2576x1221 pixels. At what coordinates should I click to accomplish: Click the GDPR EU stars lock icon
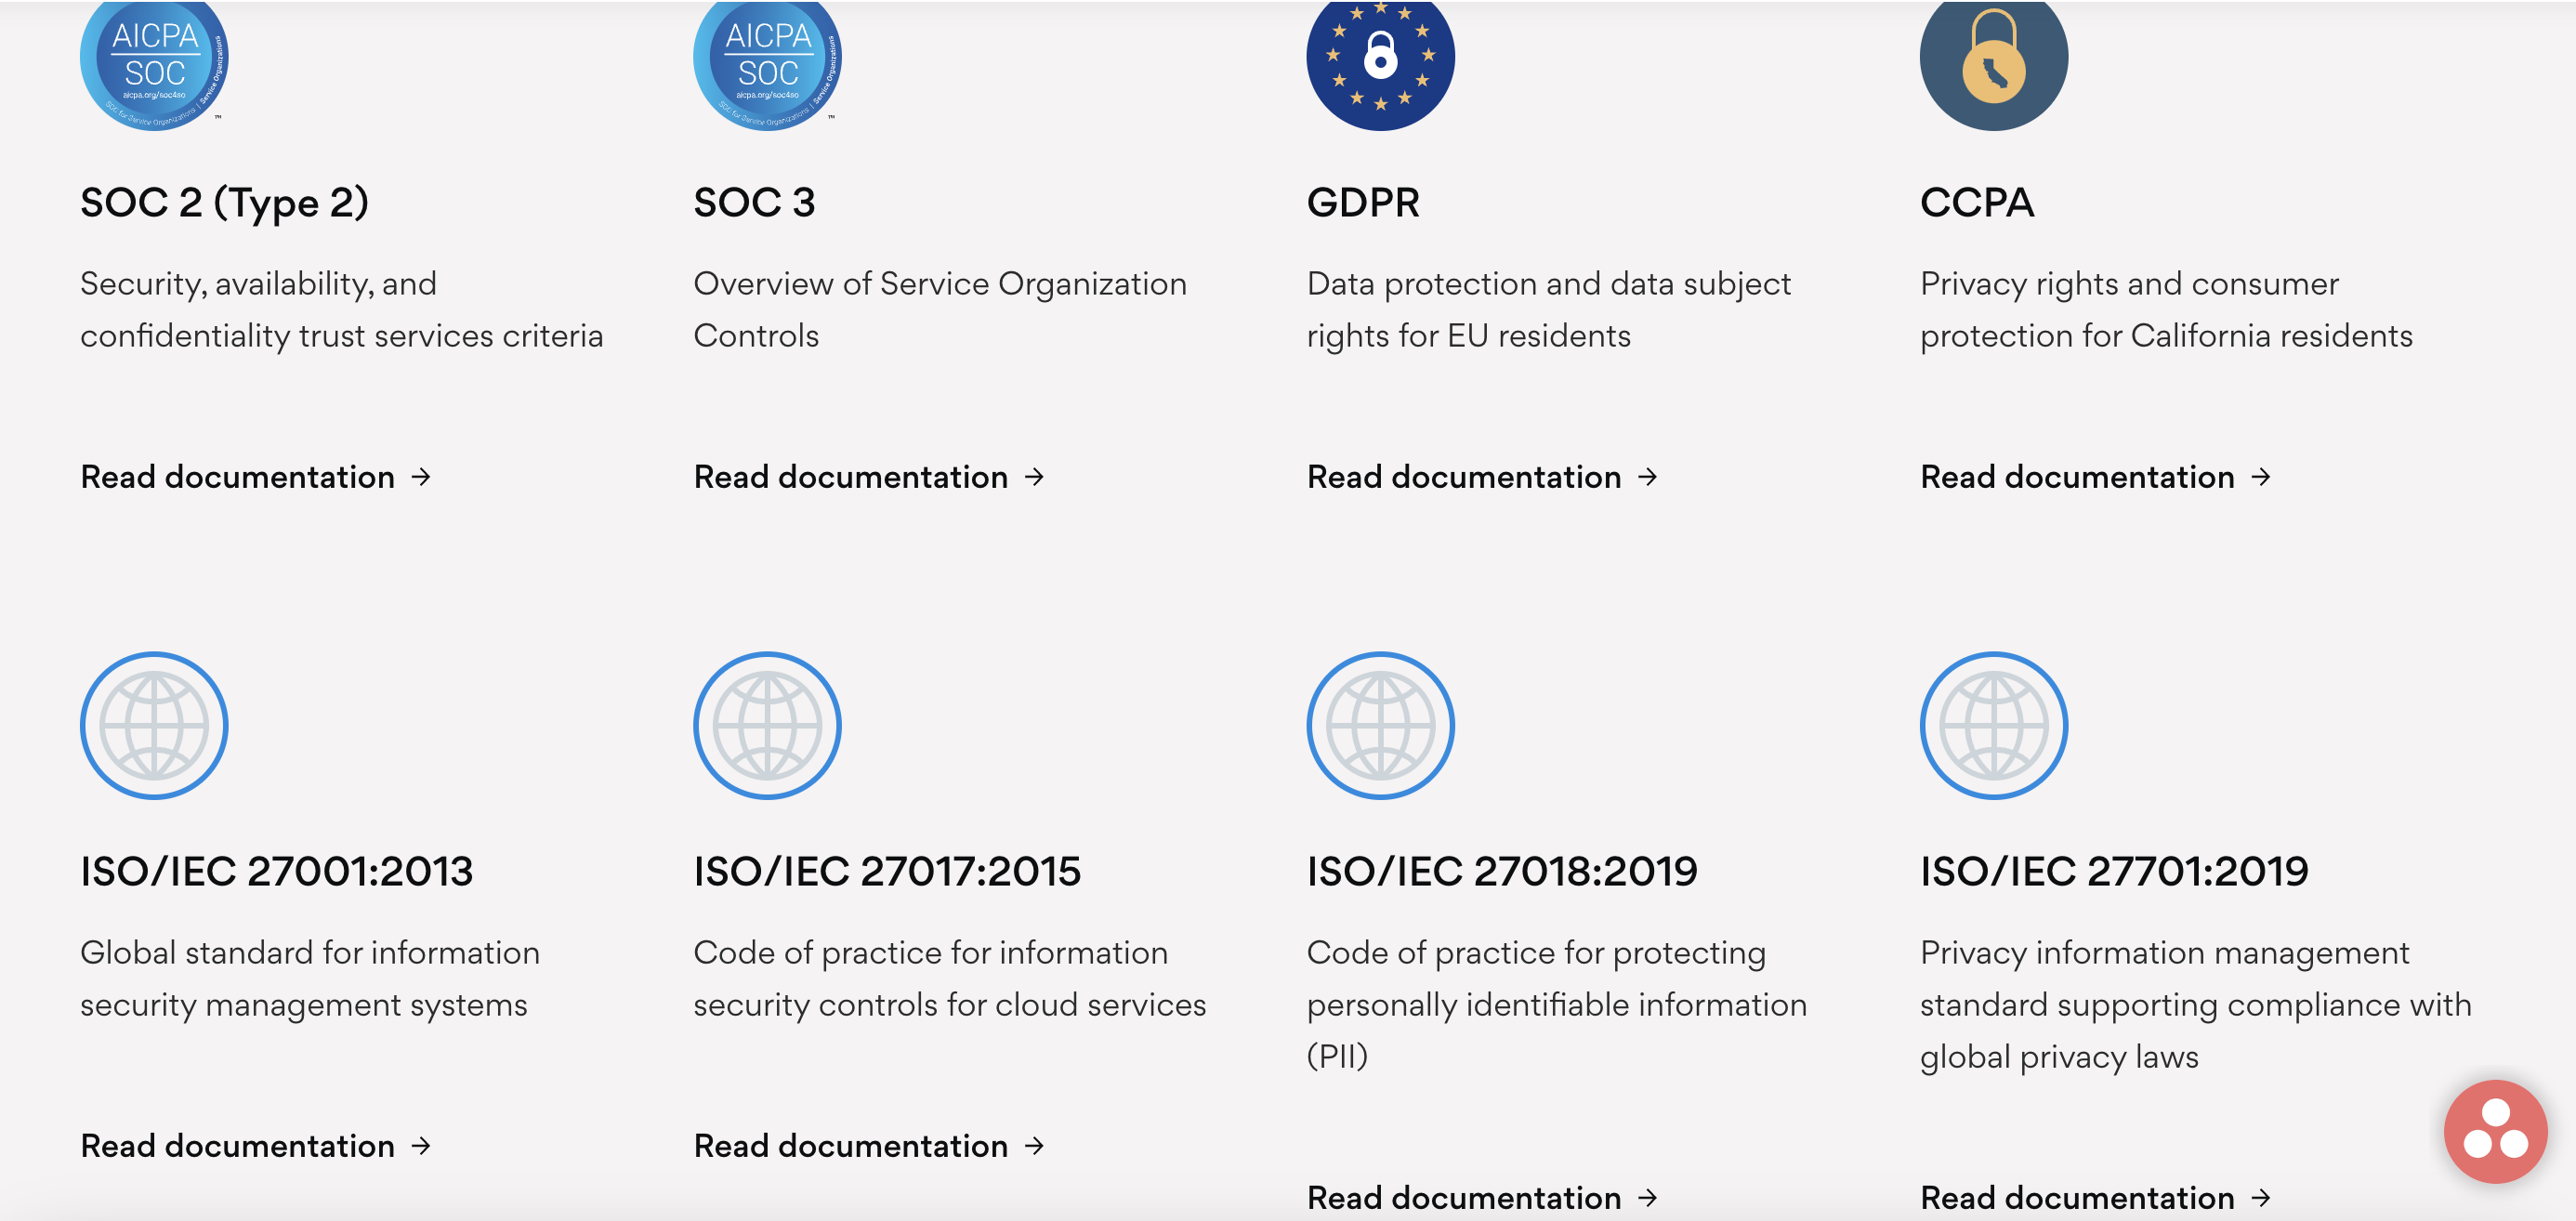[1380, 60]
